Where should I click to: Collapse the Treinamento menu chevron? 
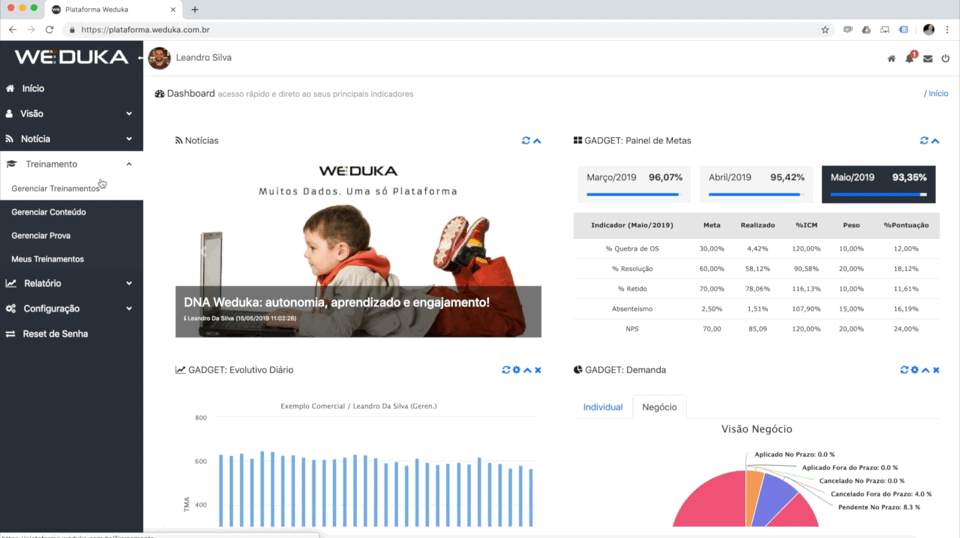(129, 164)
